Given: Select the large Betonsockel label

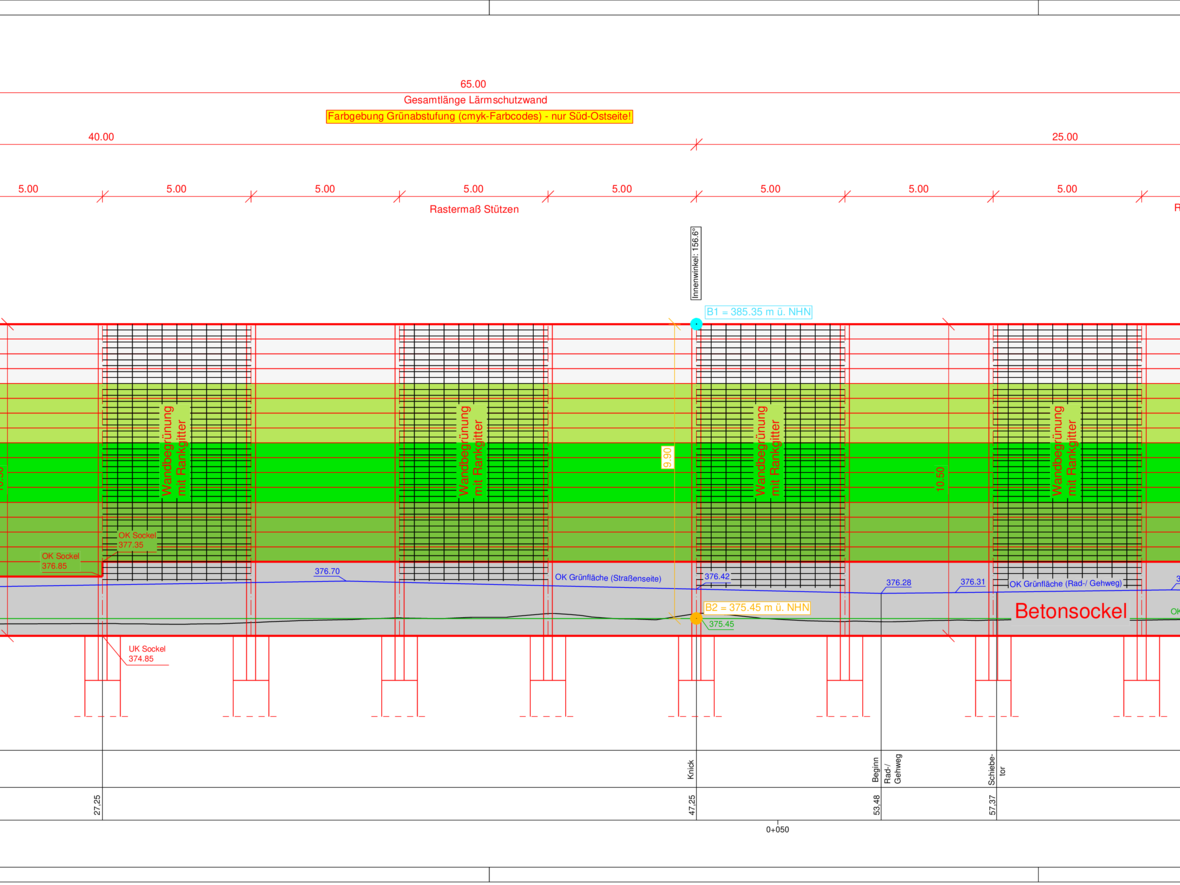Looking at the screenshot, I should click(1070, 612).
